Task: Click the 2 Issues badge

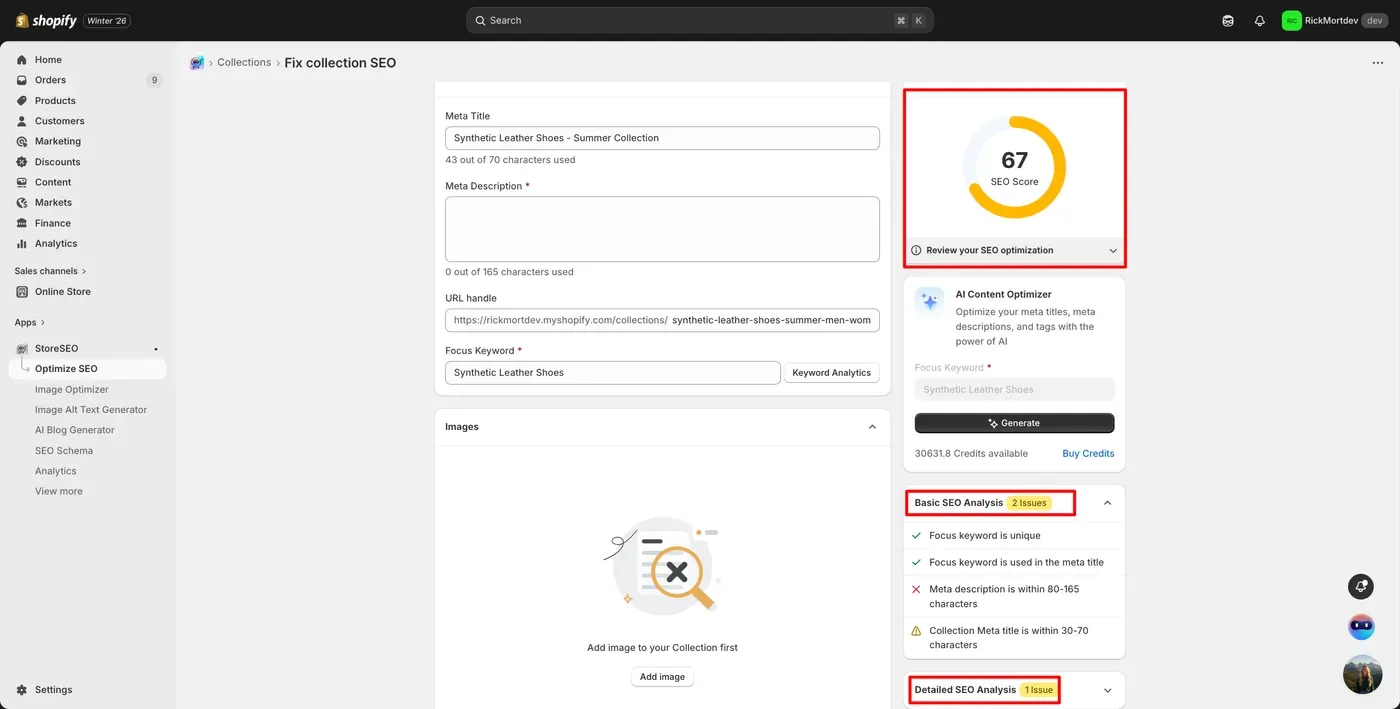Action: click(1029, 503)
